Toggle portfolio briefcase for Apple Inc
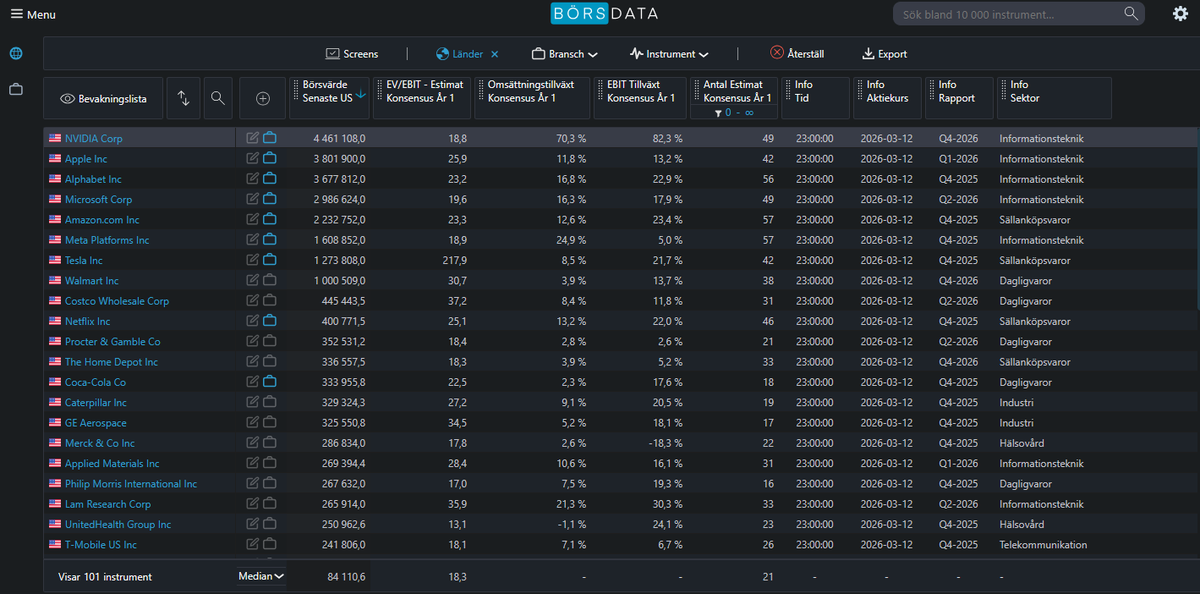This screenshot has width=1200, height=594. point(270,159)
